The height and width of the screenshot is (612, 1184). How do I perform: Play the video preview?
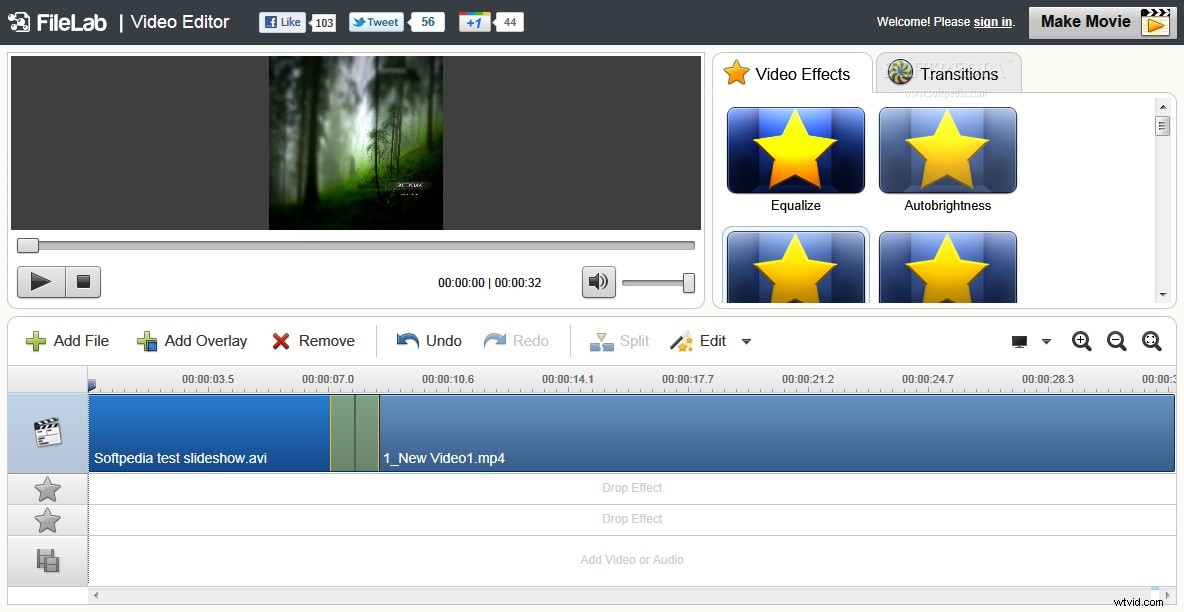click(40, 282)
